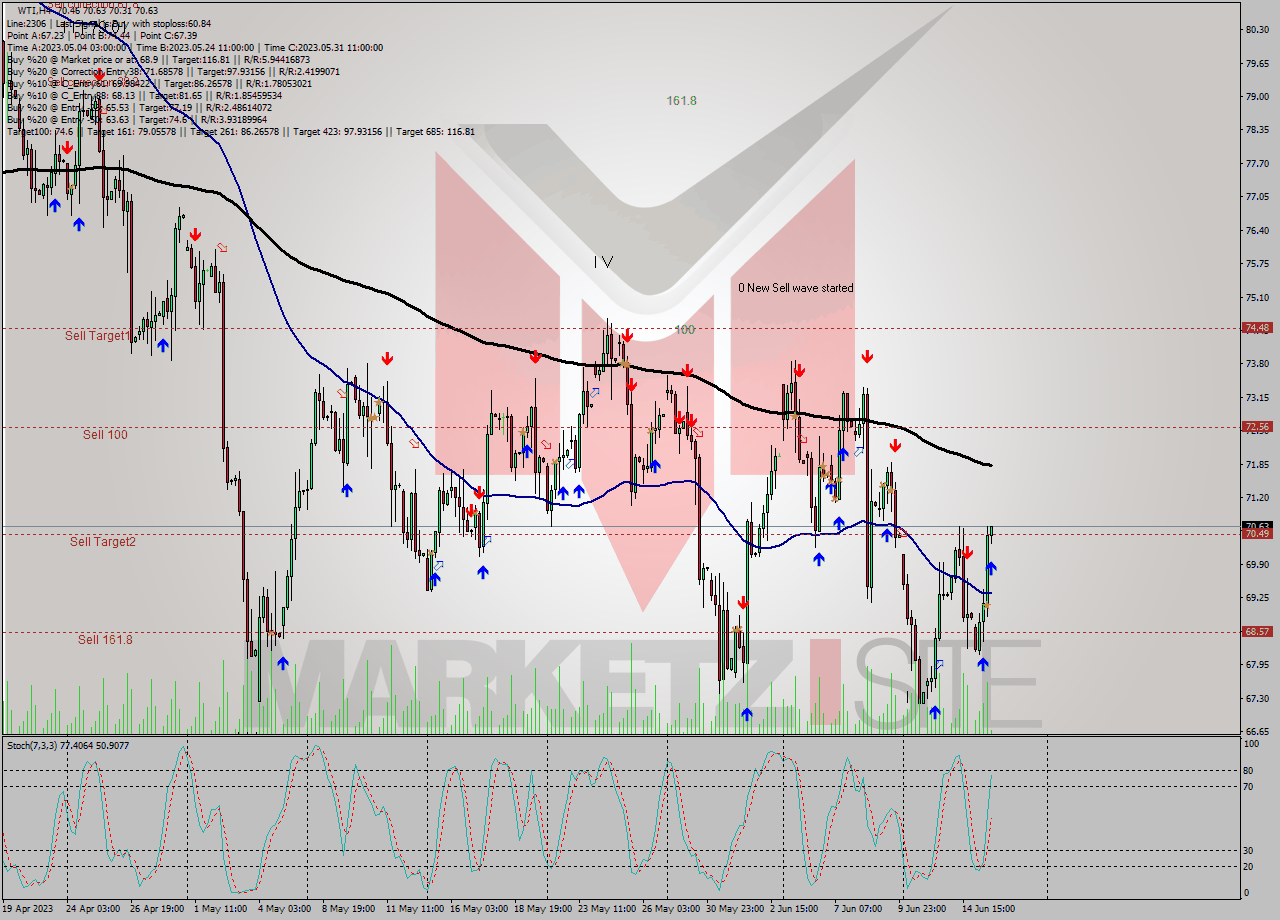Screen dimensions: 1280x920
Task: Click the green 161.8 Fibonacci label
Action: pos(682,101)
